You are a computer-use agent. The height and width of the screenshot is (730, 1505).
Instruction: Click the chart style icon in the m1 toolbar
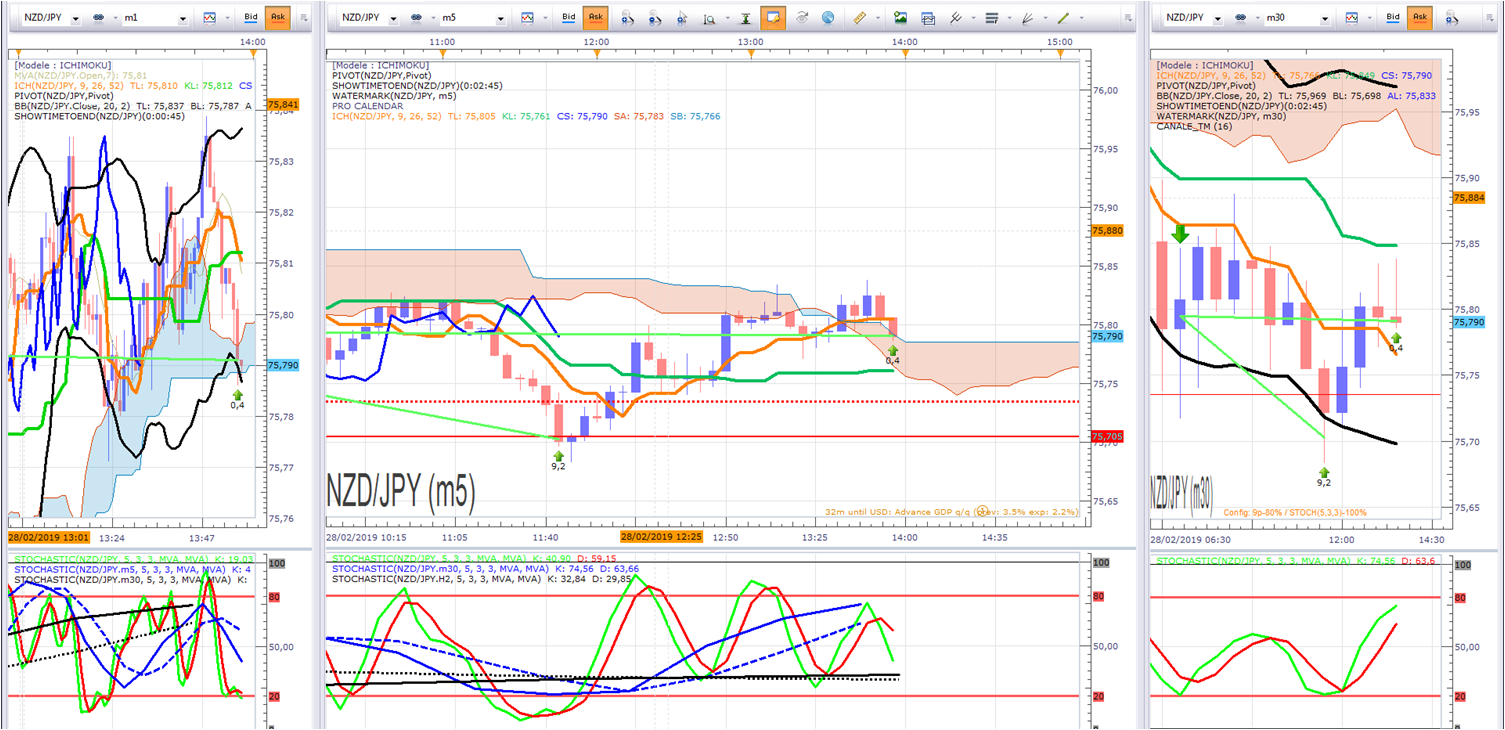pyautogui.click(x=212, y=18)
